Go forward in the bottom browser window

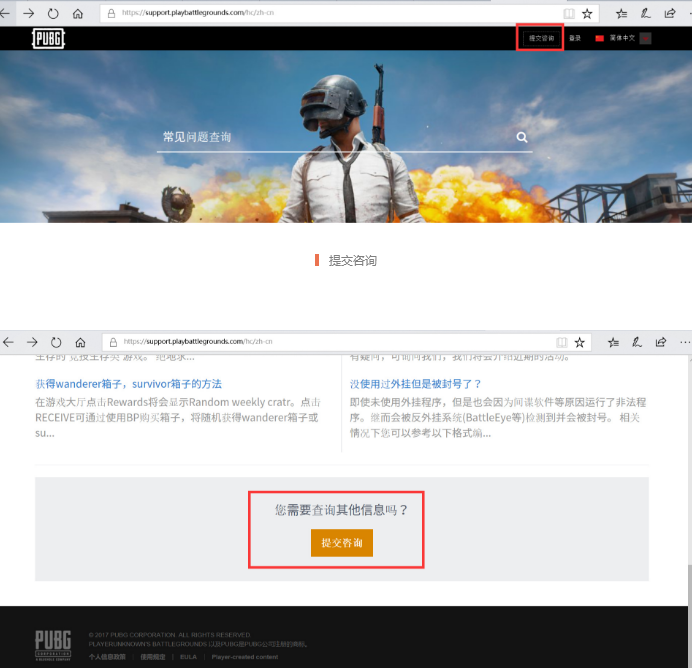[32, 342]
